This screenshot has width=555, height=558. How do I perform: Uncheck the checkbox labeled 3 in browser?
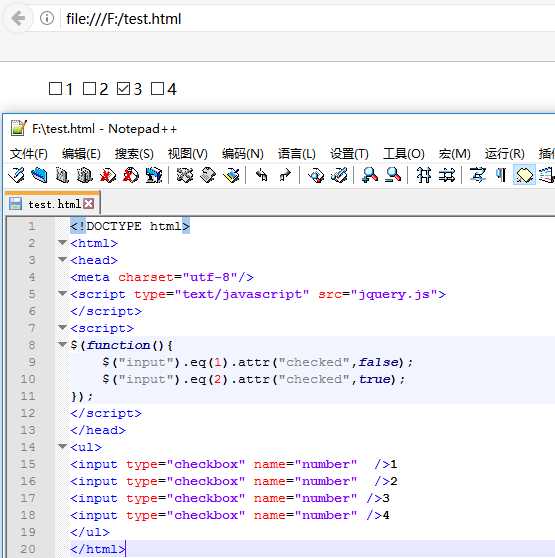click(123, 89)
